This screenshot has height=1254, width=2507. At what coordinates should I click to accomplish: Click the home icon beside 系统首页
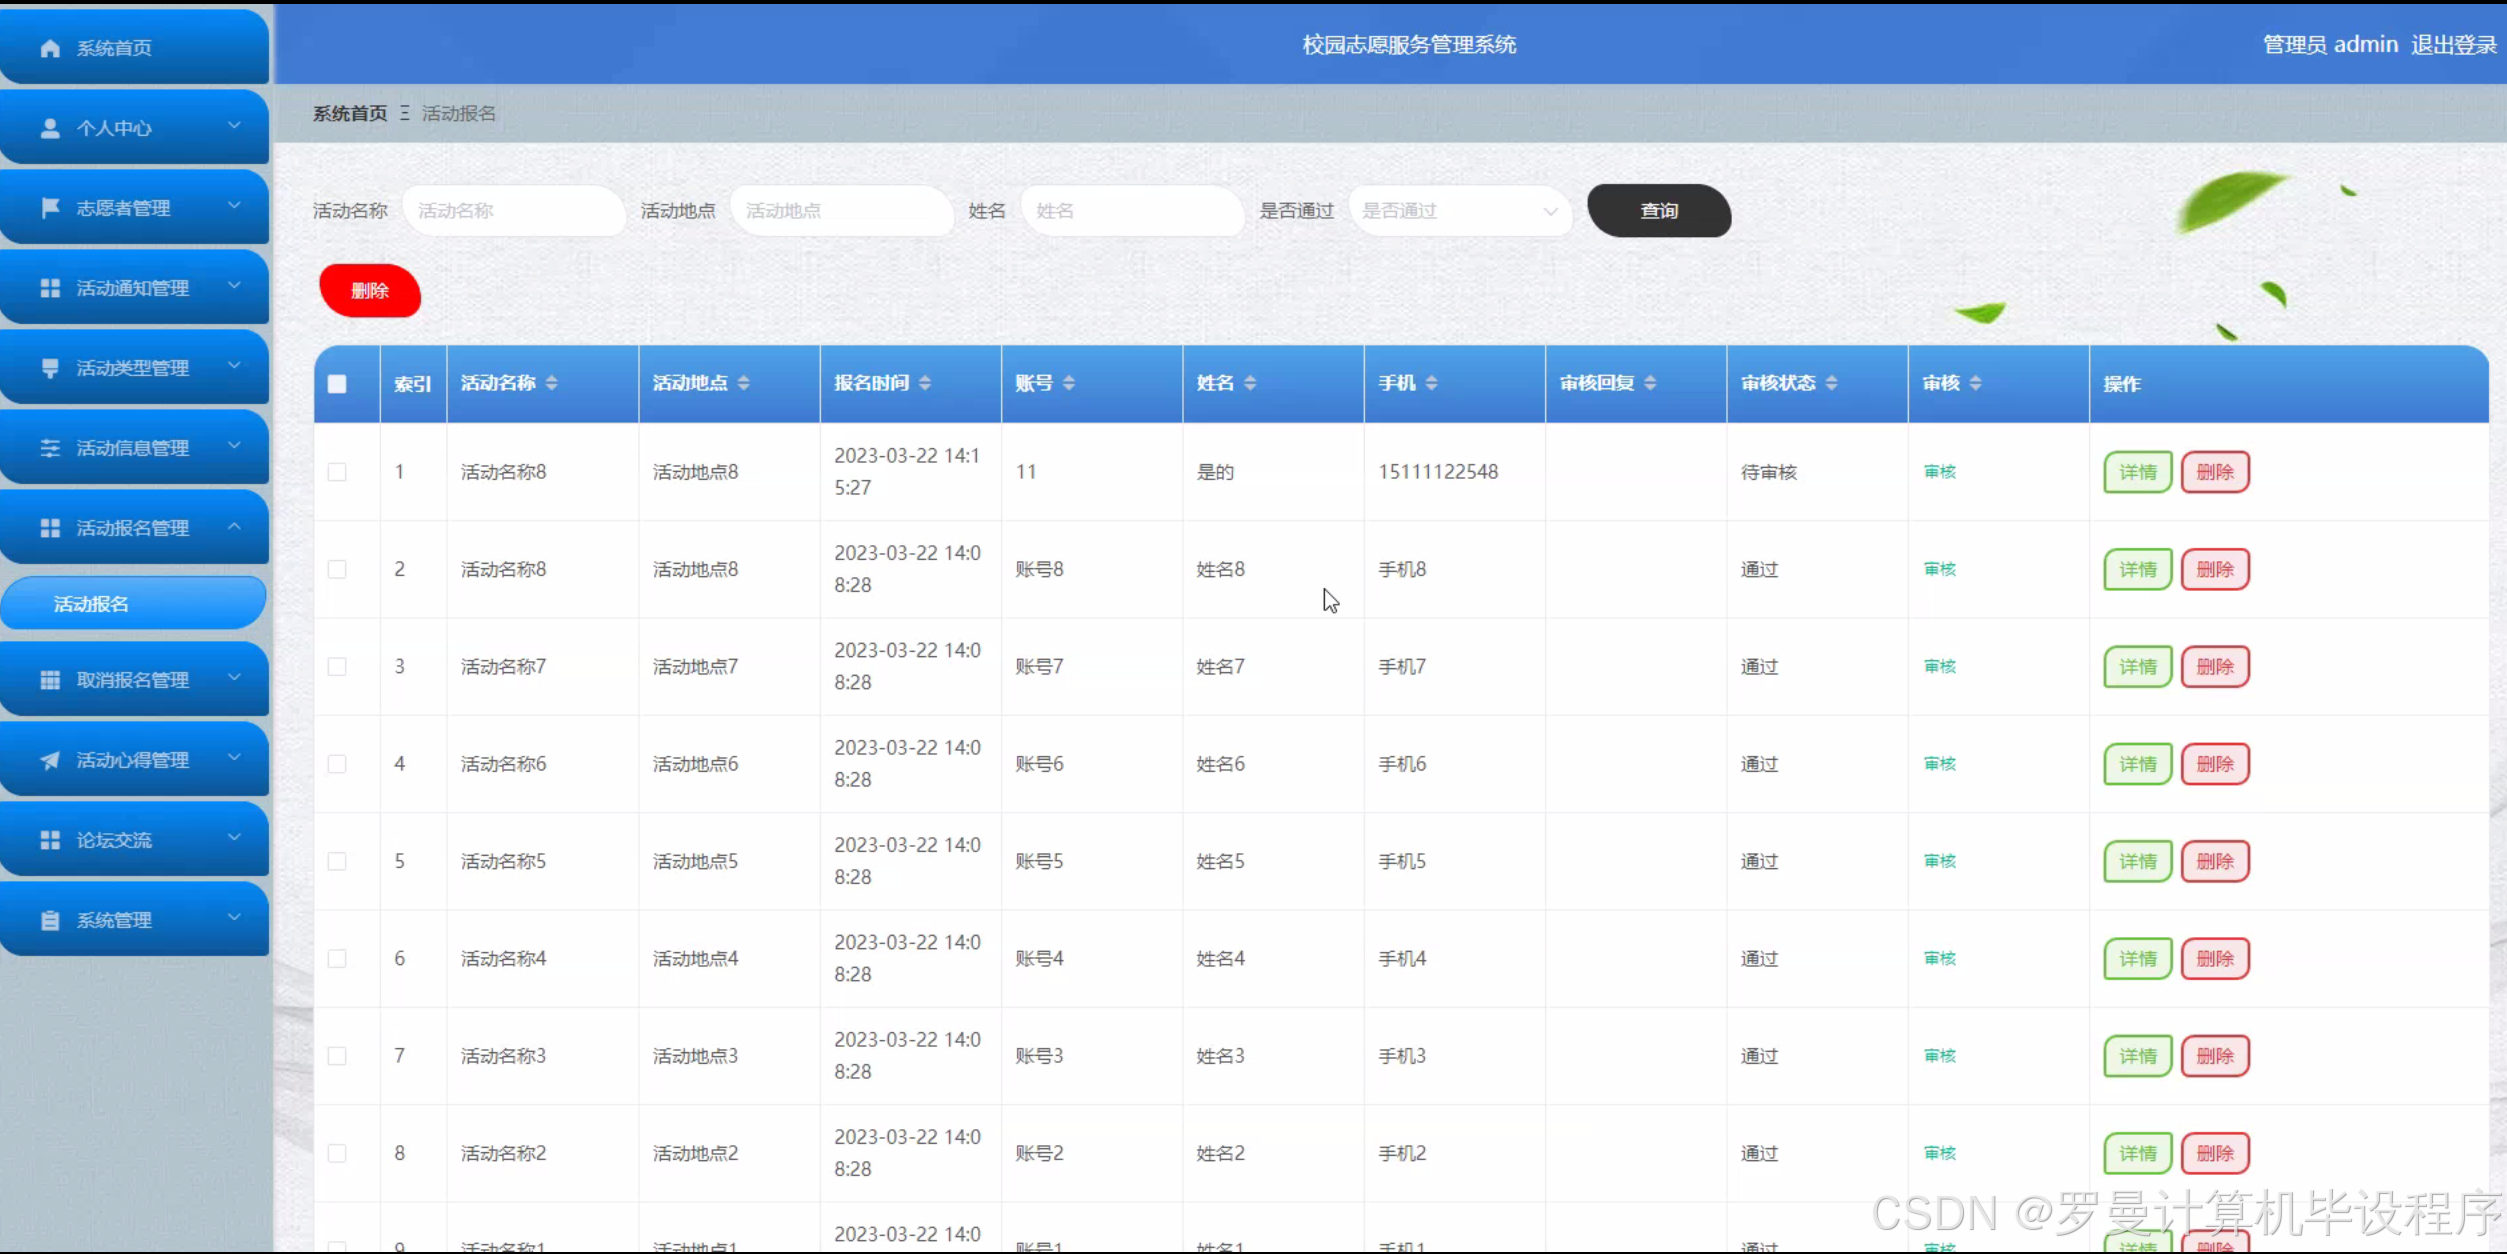point(50,48)
